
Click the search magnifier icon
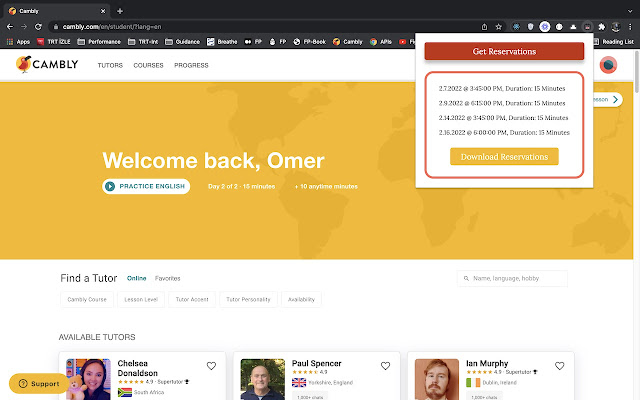[x=466, y=278]
